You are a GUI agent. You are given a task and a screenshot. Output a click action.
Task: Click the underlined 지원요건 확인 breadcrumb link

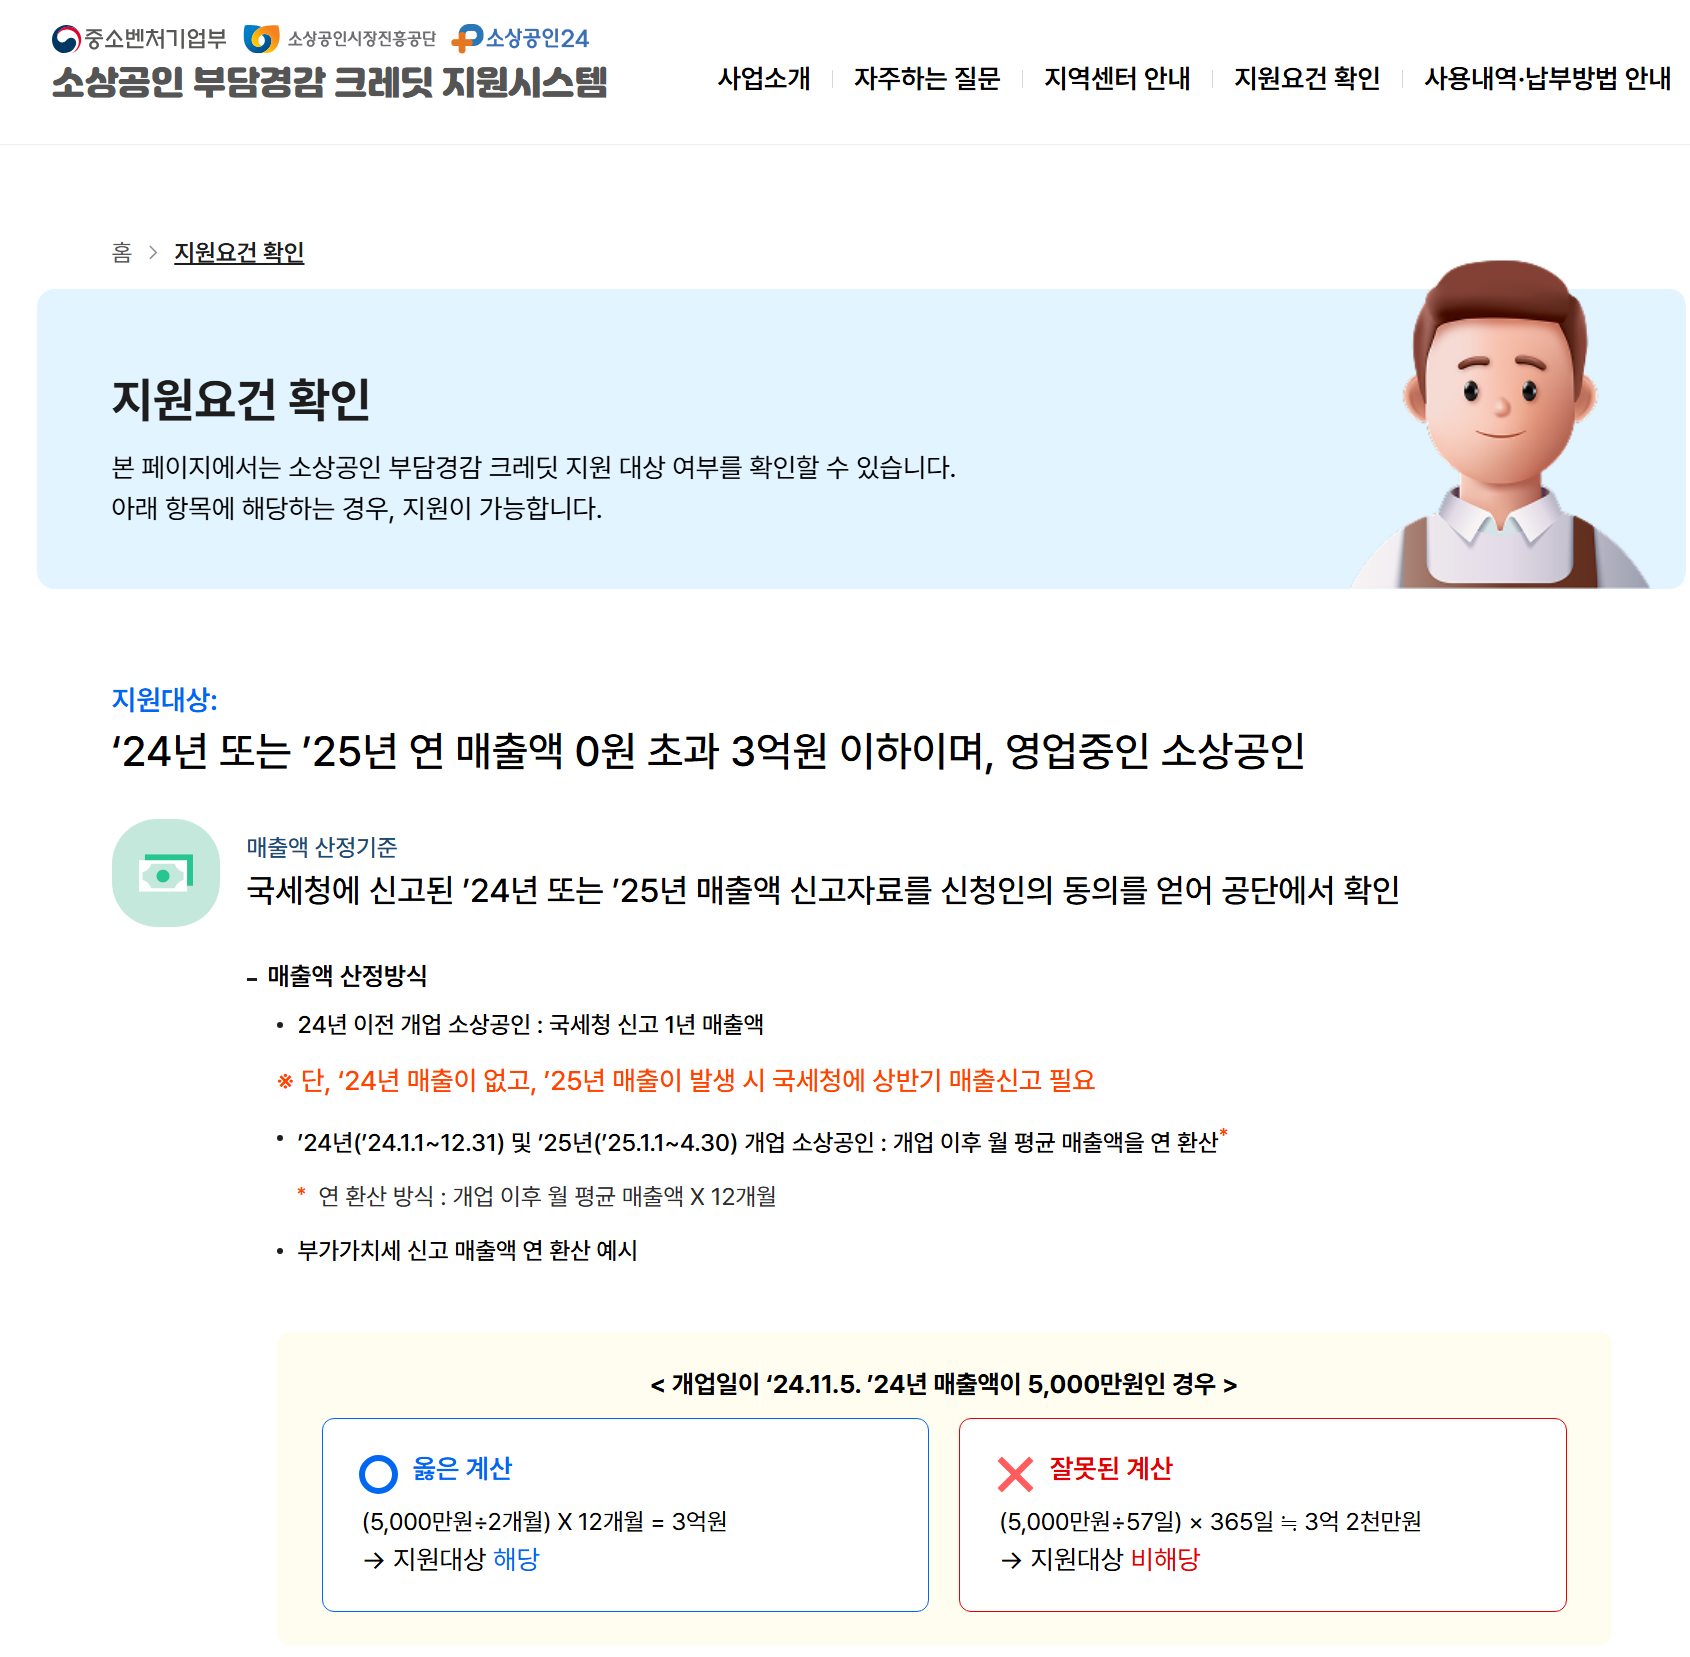pos(239,252)
